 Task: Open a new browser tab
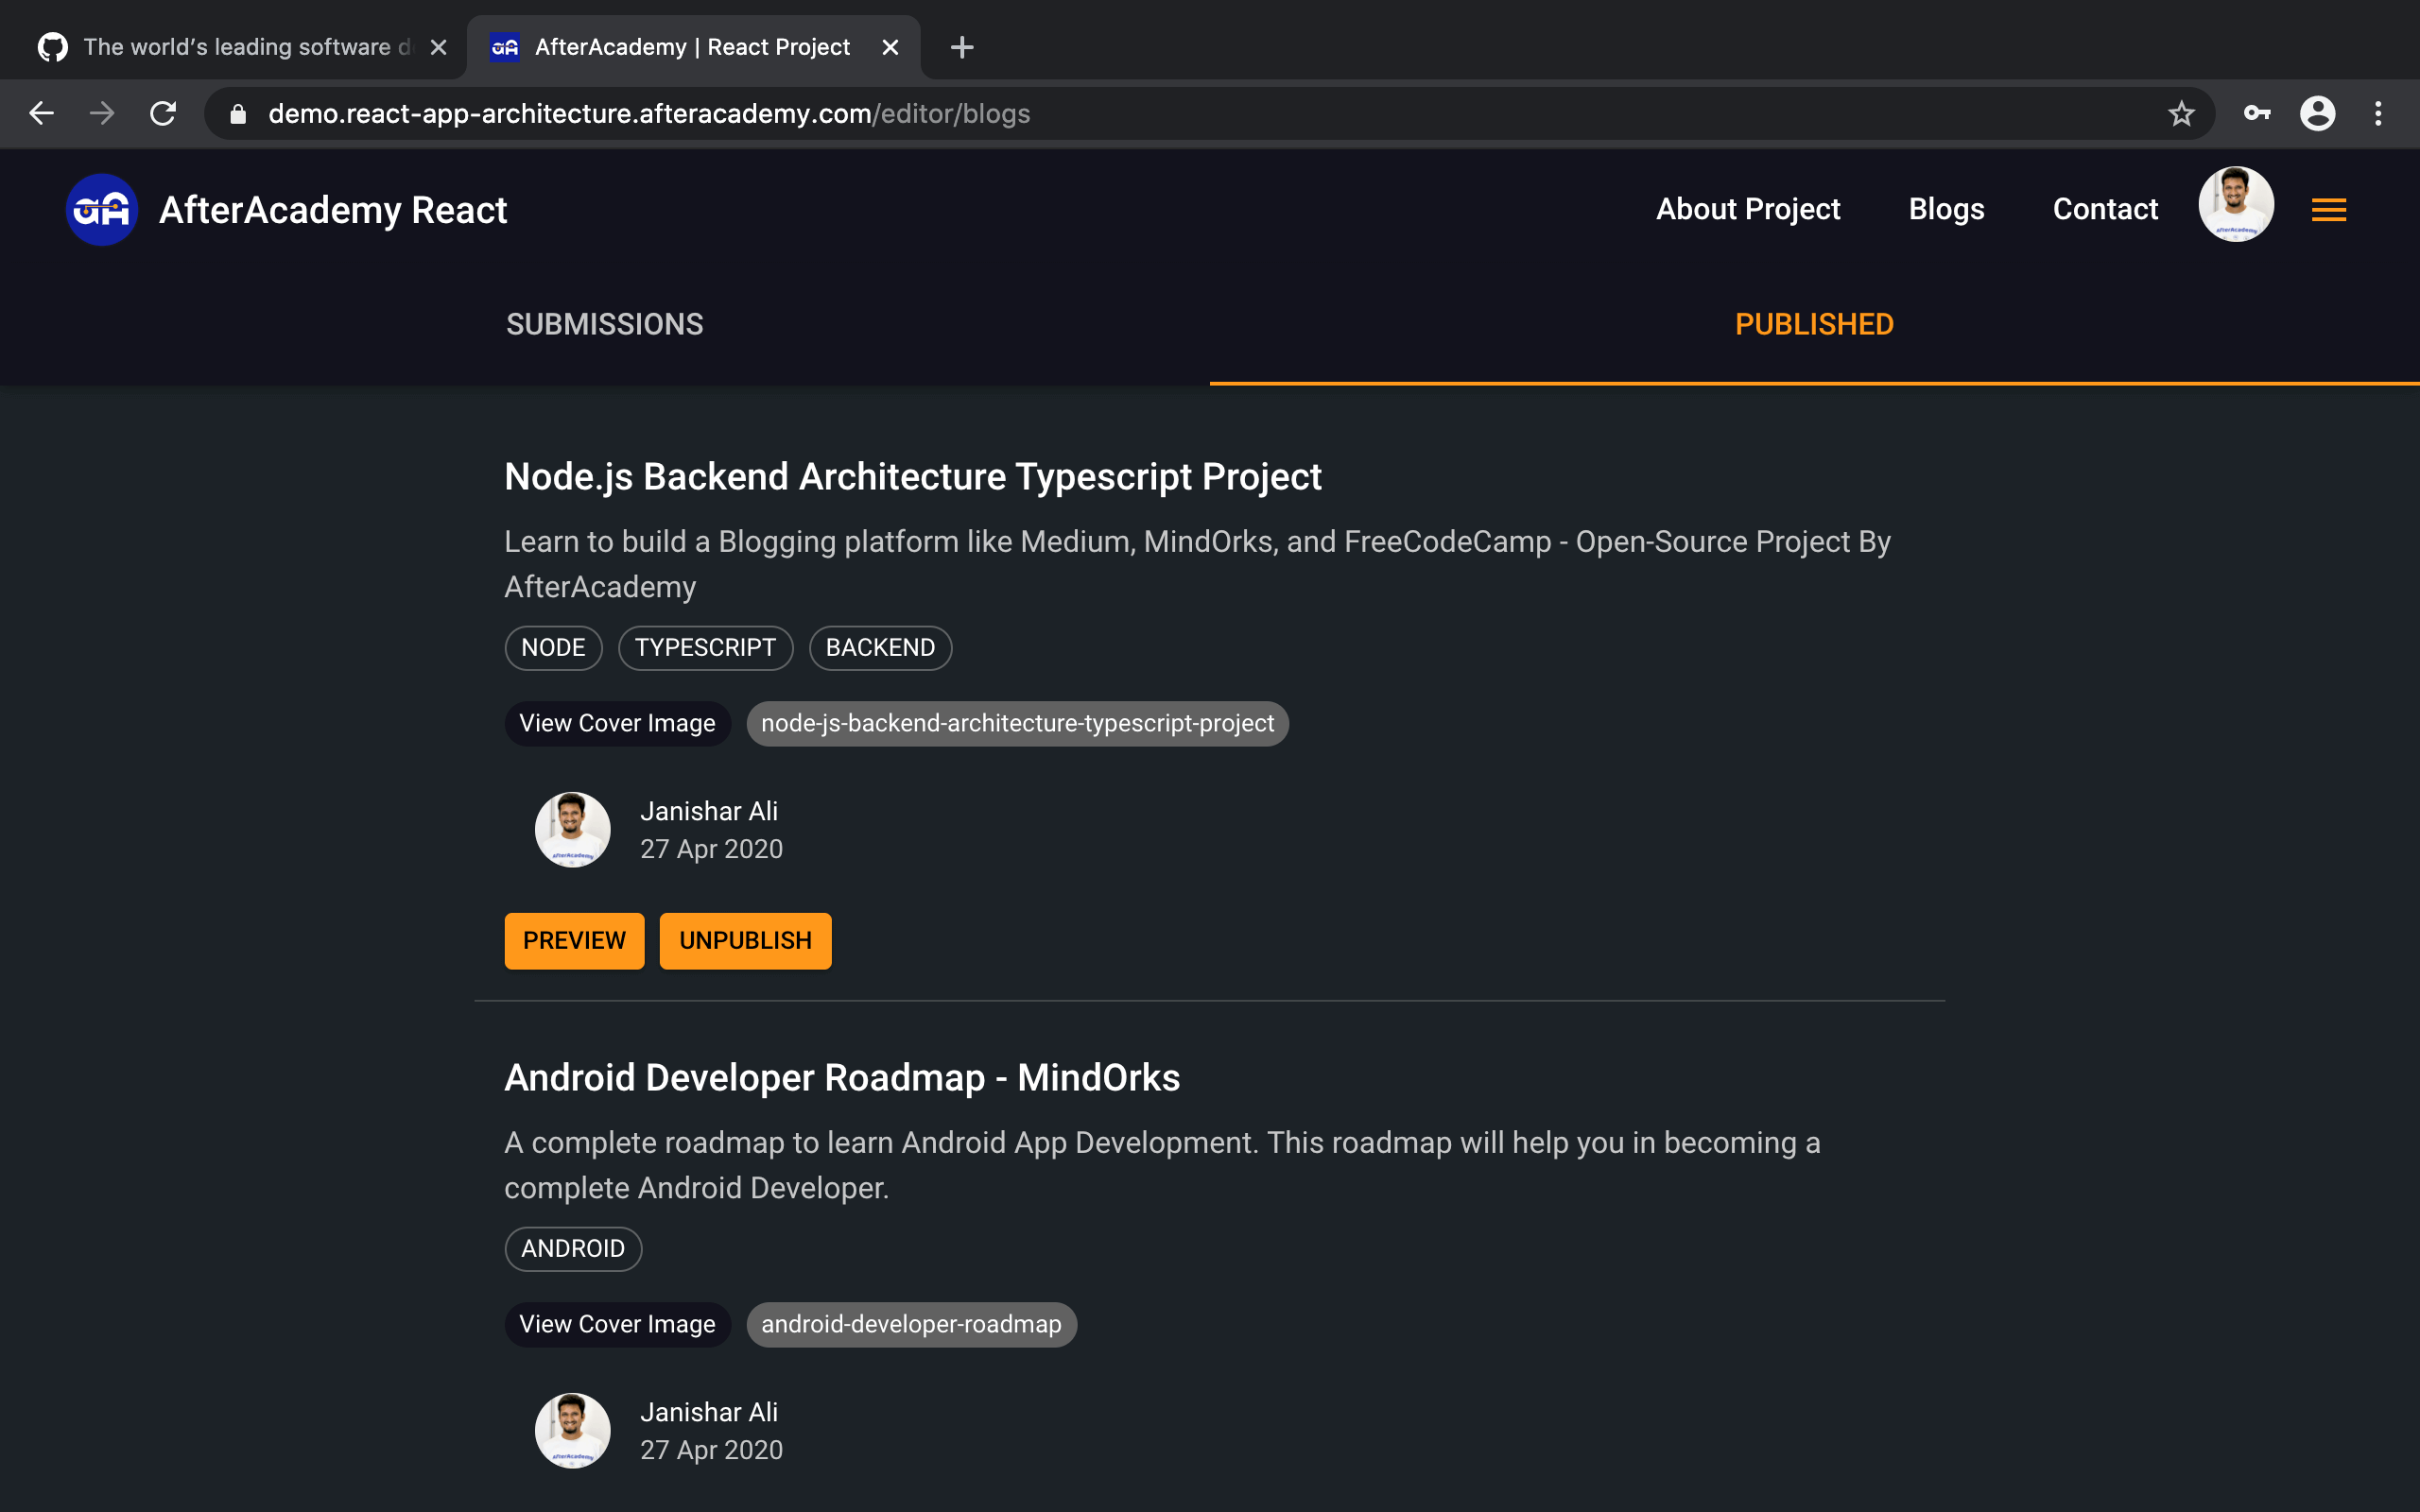click(x=962, y=47)
